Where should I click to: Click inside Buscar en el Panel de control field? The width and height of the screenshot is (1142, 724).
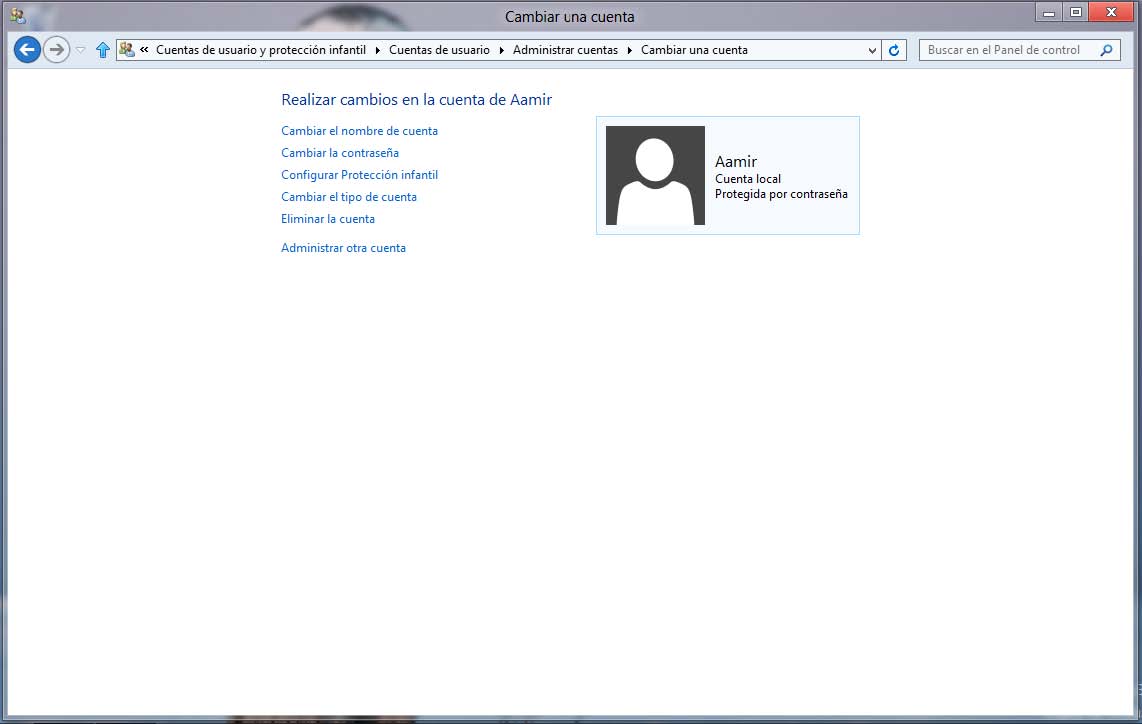1005,50
